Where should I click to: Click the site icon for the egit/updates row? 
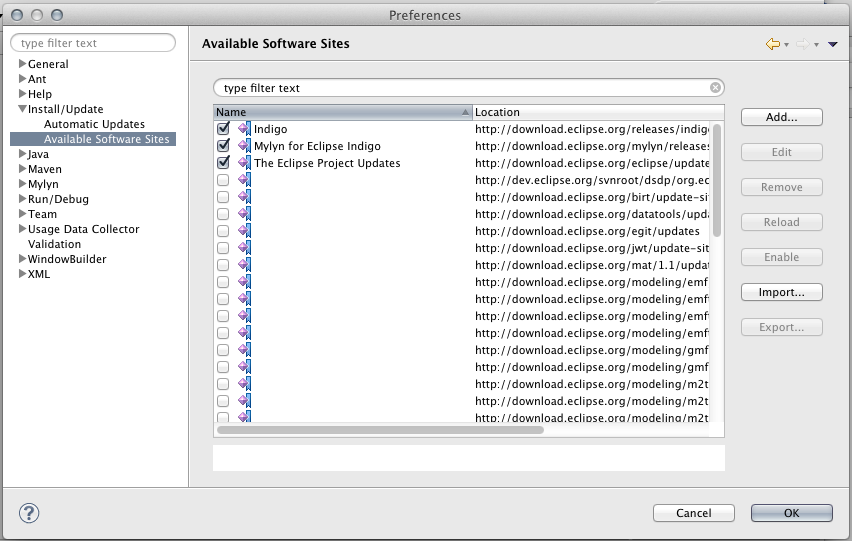[x=244, y=231]
